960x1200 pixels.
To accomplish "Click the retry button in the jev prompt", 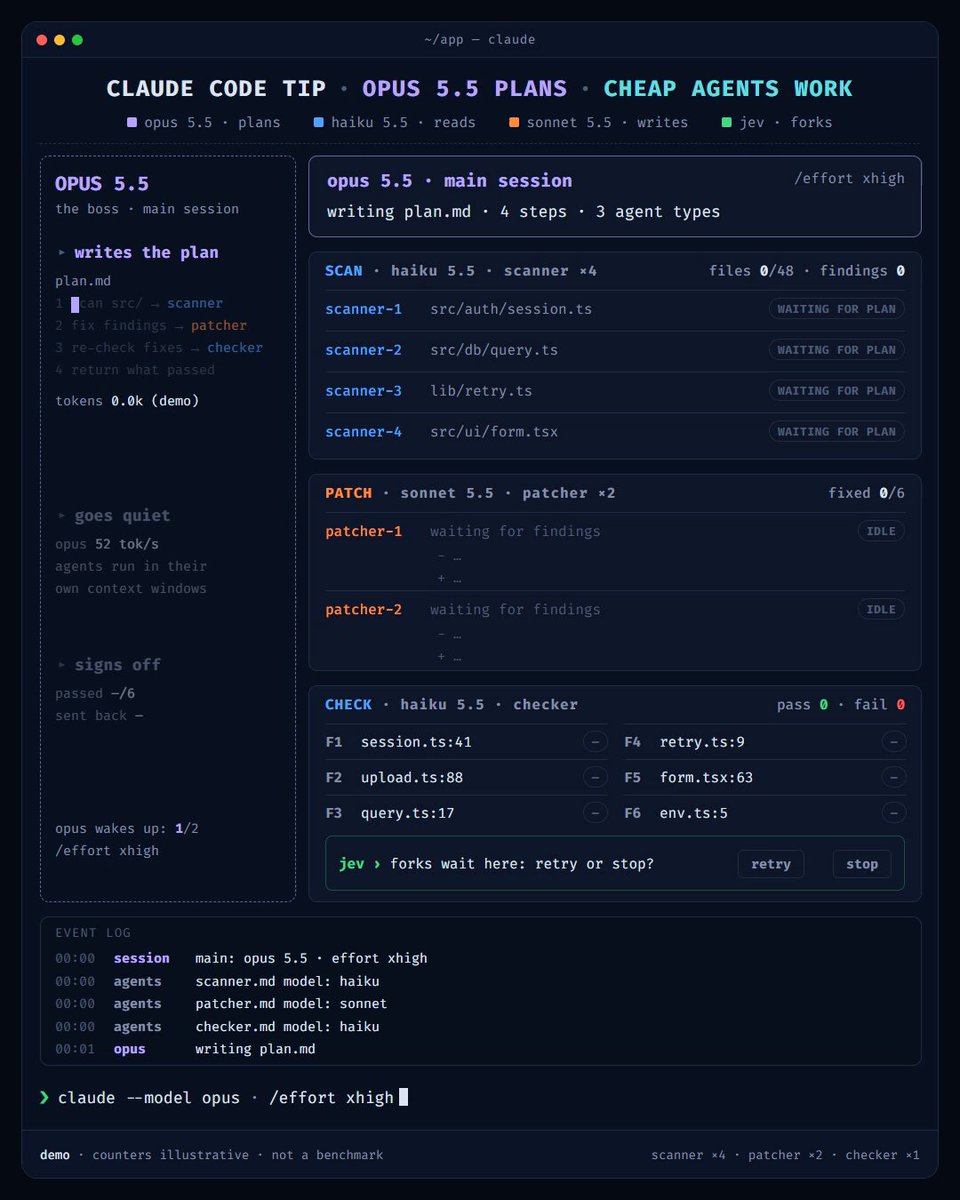I will click(x=771, y=864).
